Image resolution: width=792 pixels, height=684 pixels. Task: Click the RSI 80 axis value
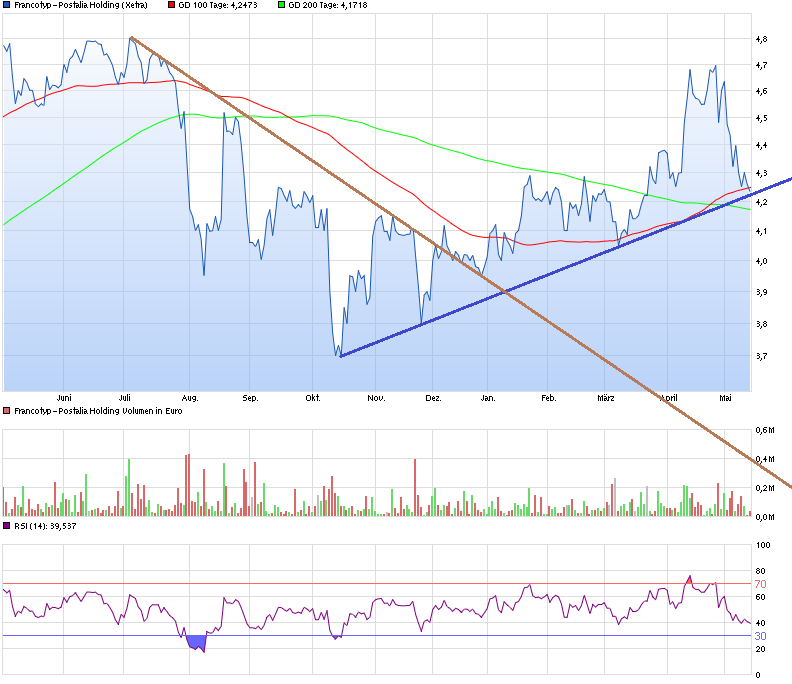[760, 571]
